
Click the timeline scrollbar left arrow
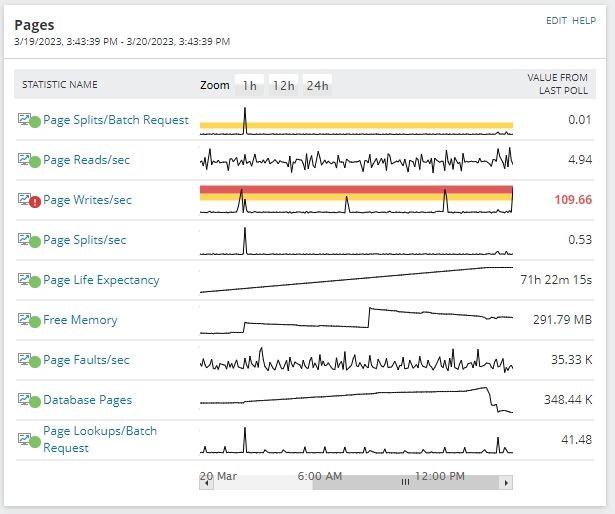(x=206, y=482)
